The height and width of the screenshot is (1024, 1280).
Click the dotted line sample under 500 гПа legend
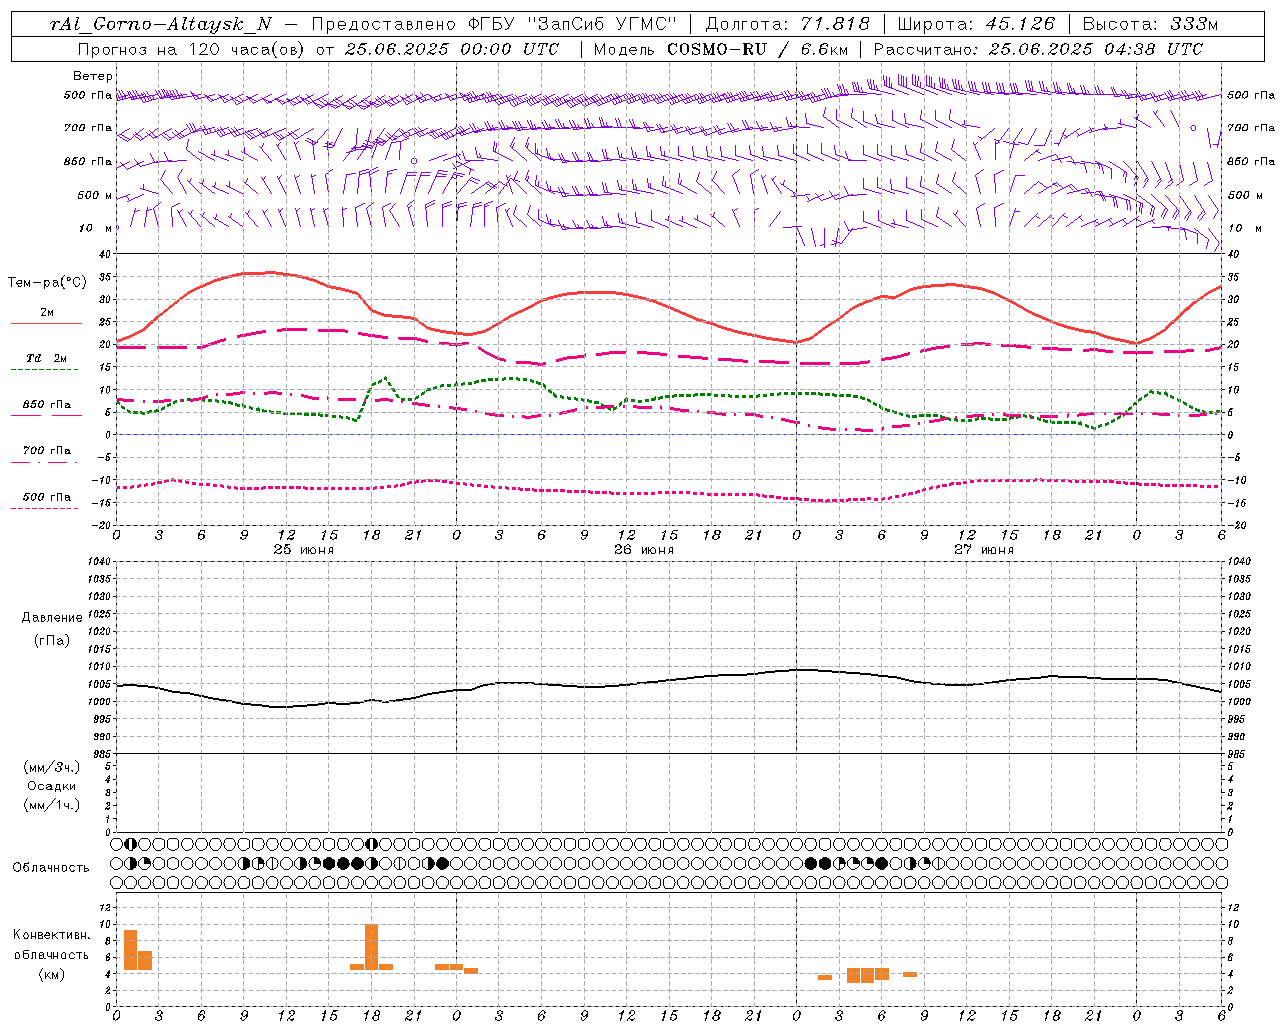tap(44, 508)
